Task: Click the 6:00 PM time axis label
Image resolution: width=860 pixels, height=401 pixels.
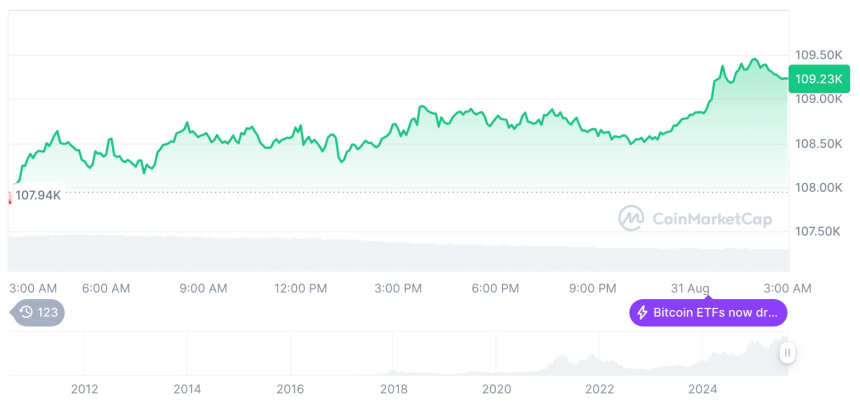Action: [495, 288]
